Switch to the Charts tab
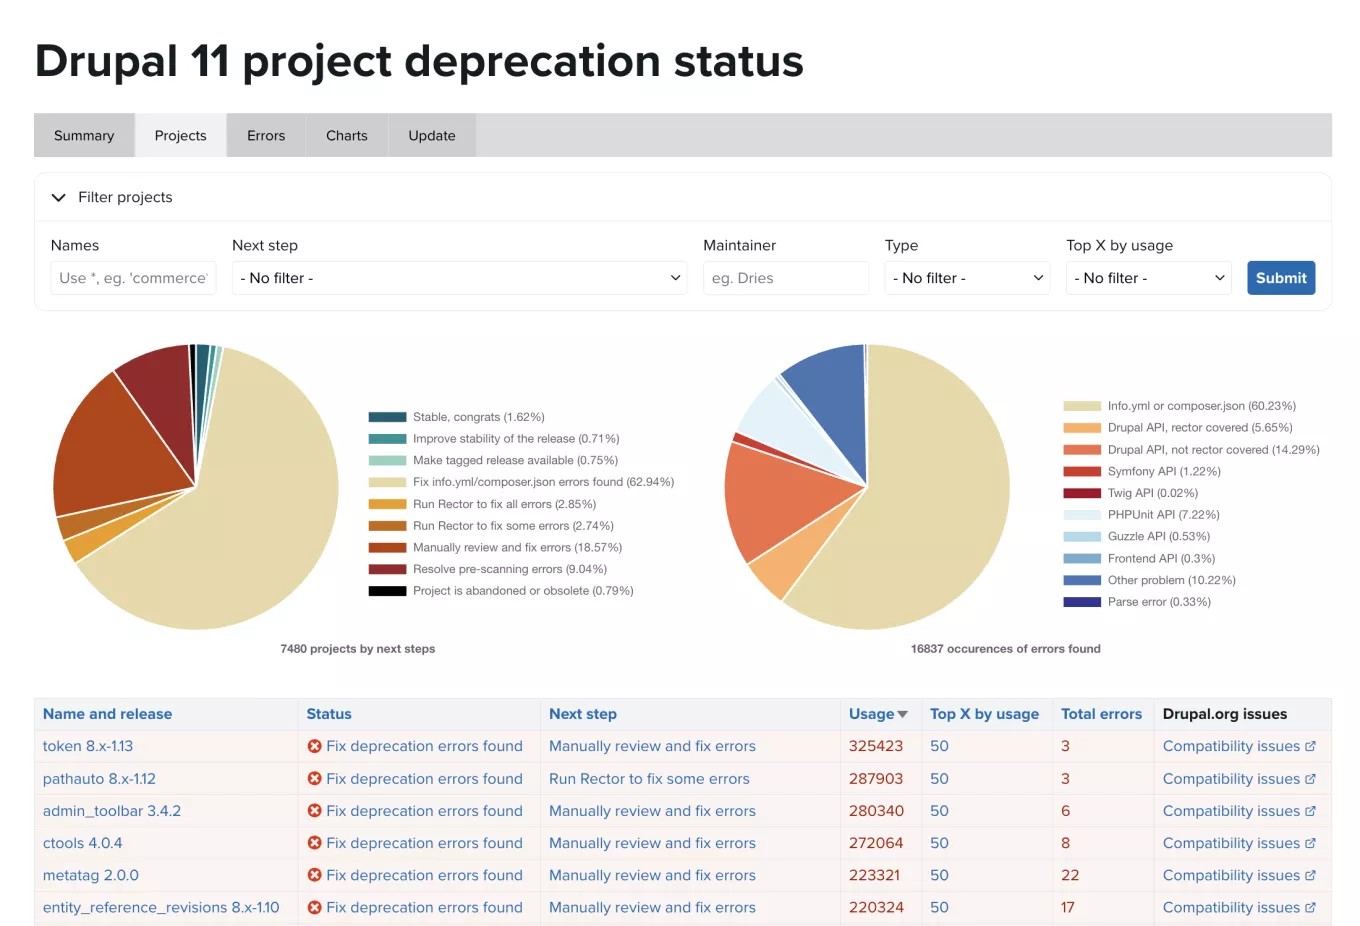The image size is (1360, 926). 346,136
